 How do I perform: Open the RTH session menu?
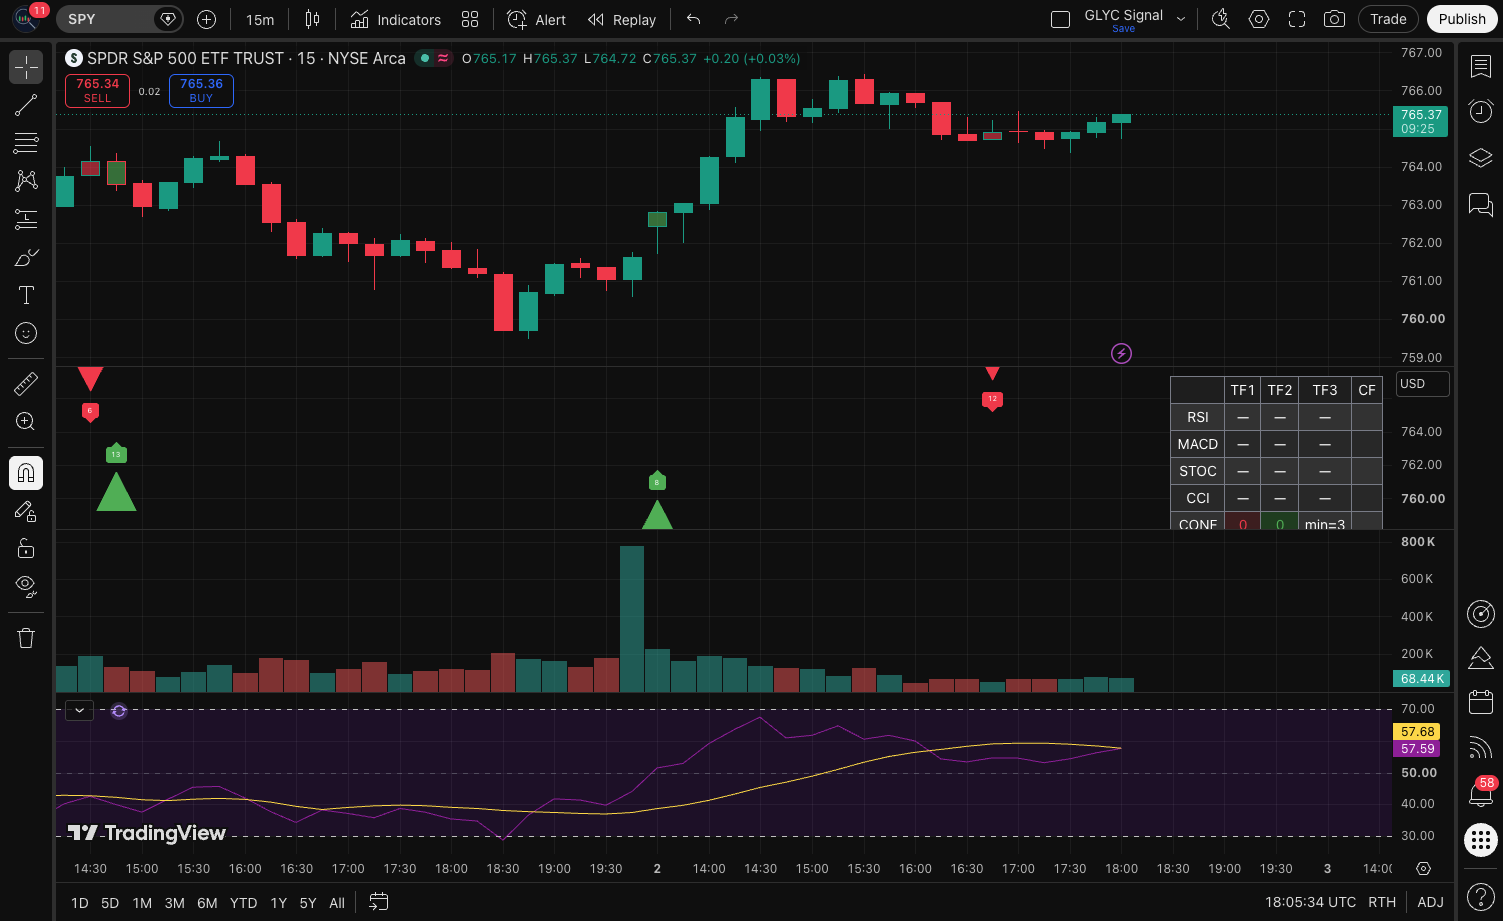coord(1382,902)
